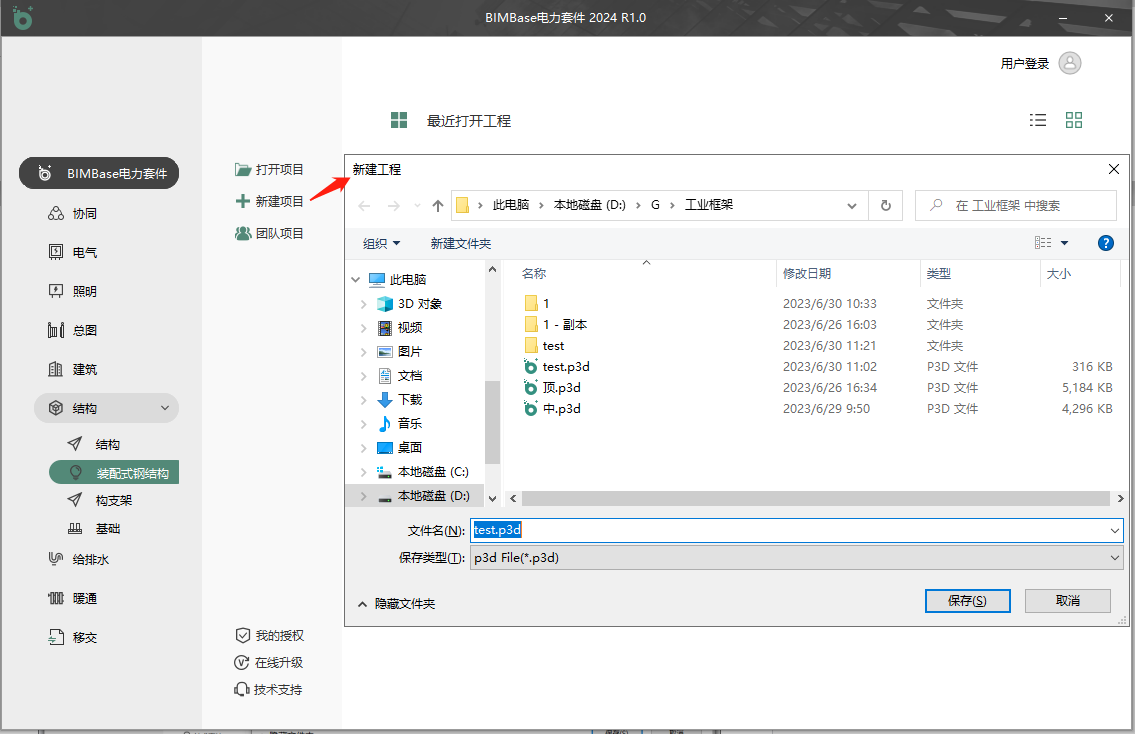Image resolution: width=1135 pixels, height=734 pixels.
Task: Open the help question mark icon
Action: [1105, 242]
